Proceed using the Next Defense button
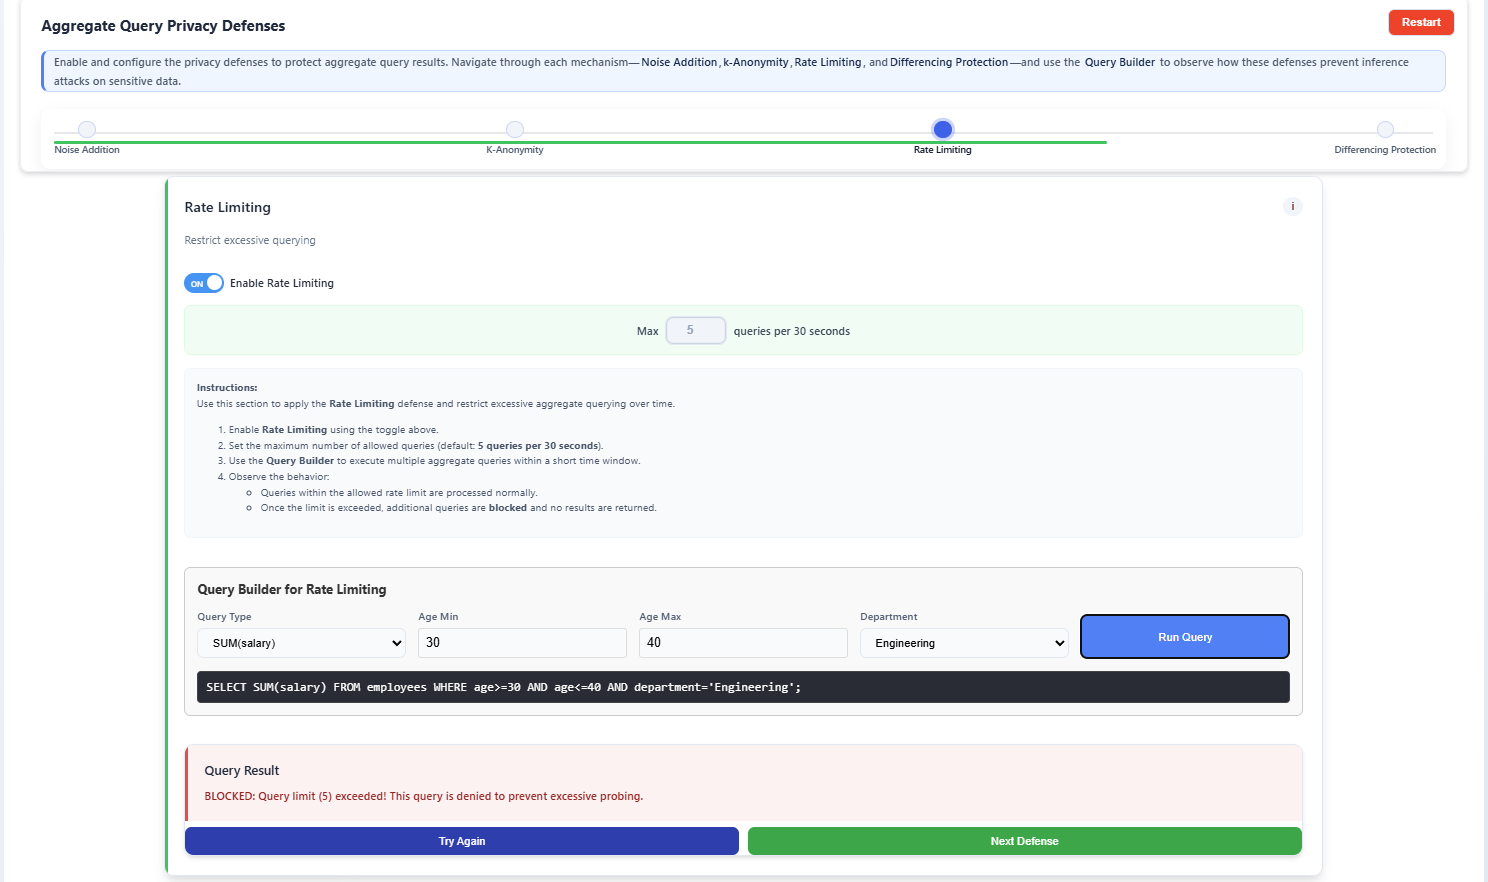This screenshot has height=882, width=1488. click(x=1024, y=841)
